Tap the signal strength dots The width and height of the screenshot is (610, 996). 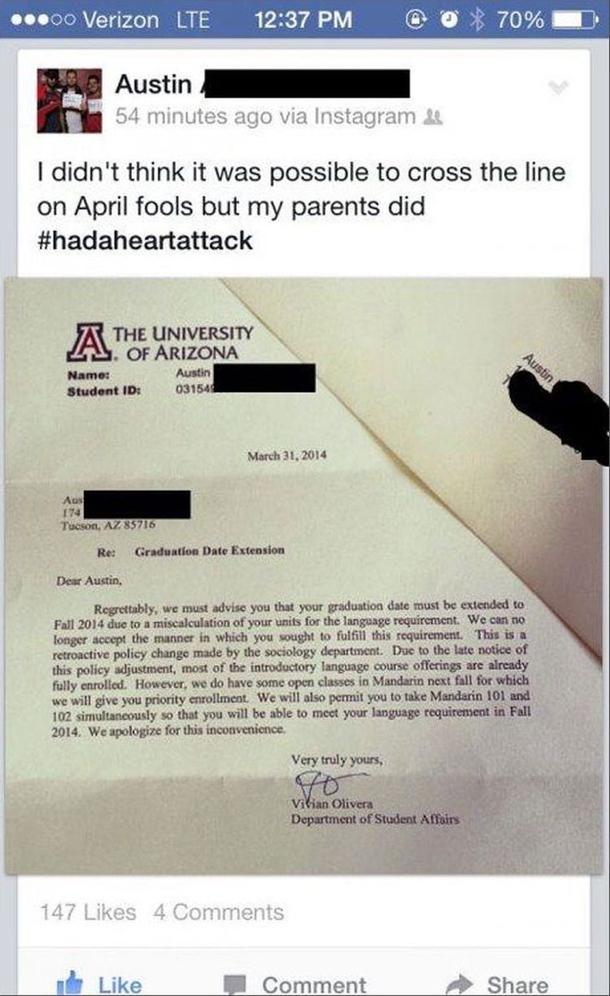coord(43,20)
